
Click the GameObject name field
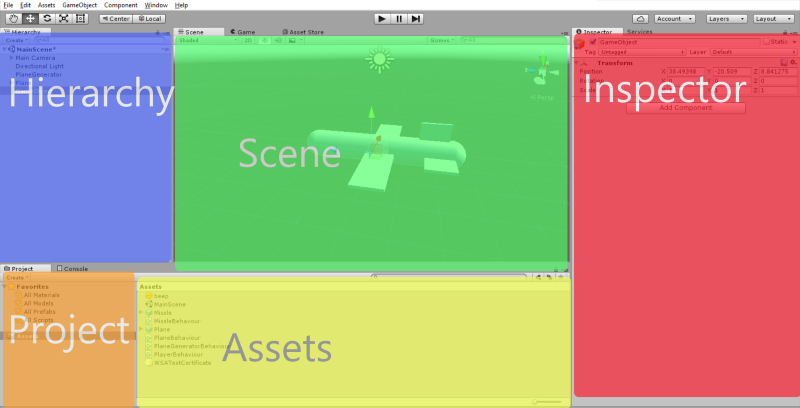679,42
